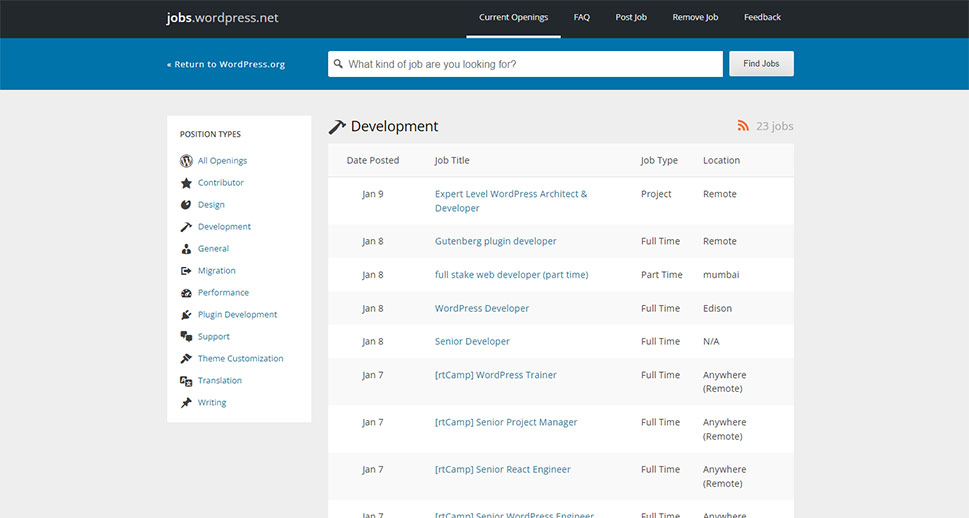The width and height of the screenshot is (969, 518).
Task: Click the WordPress logo icon beside All Openings
Action: coord(186,161)
